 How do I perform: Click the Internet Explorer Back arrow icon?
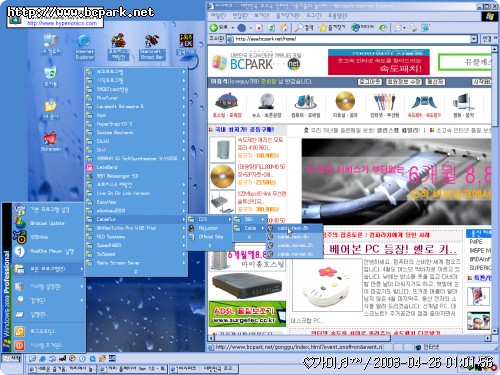214,28
